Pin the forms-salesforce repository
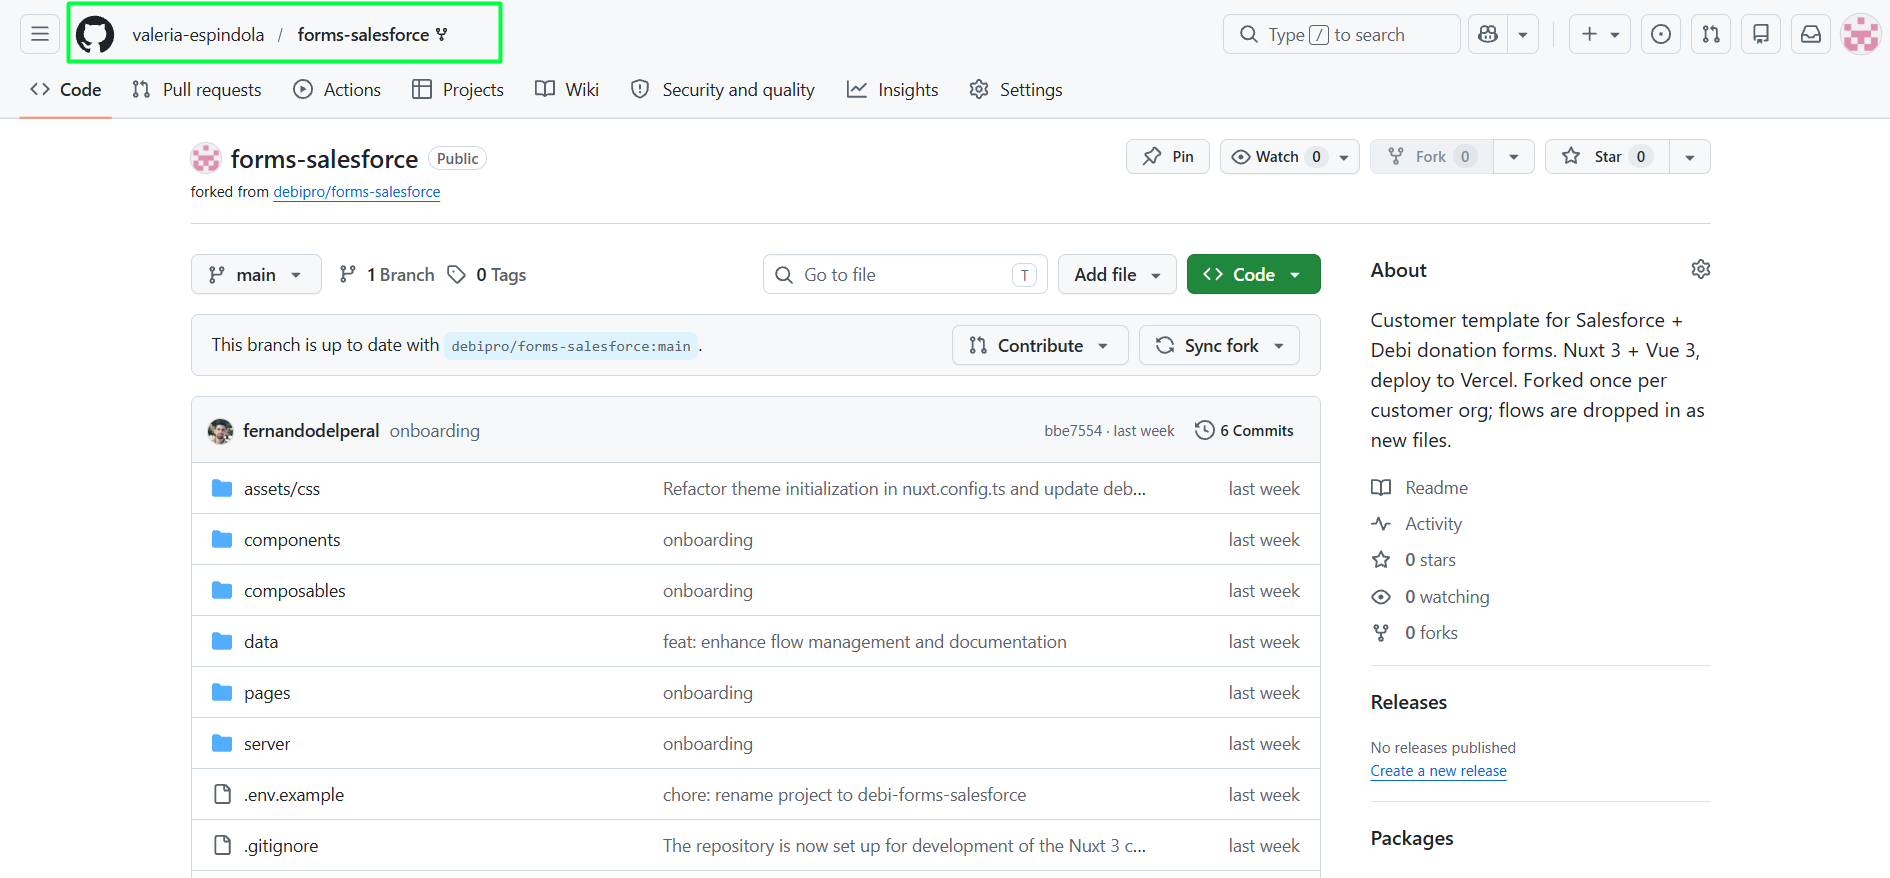Image resolution: width=1890 pixels, height=878 pixels. tap(1168, 157)
